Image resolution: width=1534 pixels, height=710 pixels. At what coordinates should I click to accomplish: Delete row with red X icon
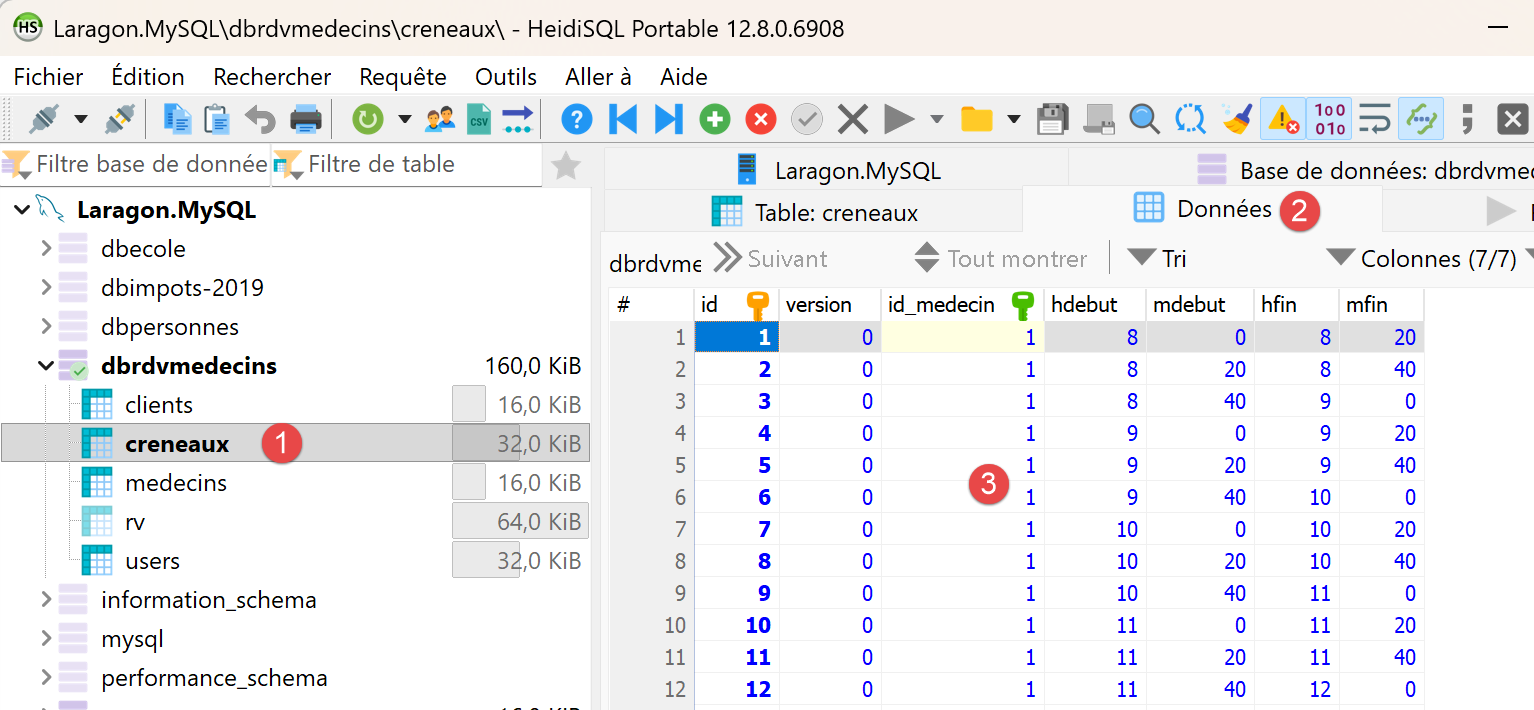coord(761,120)
